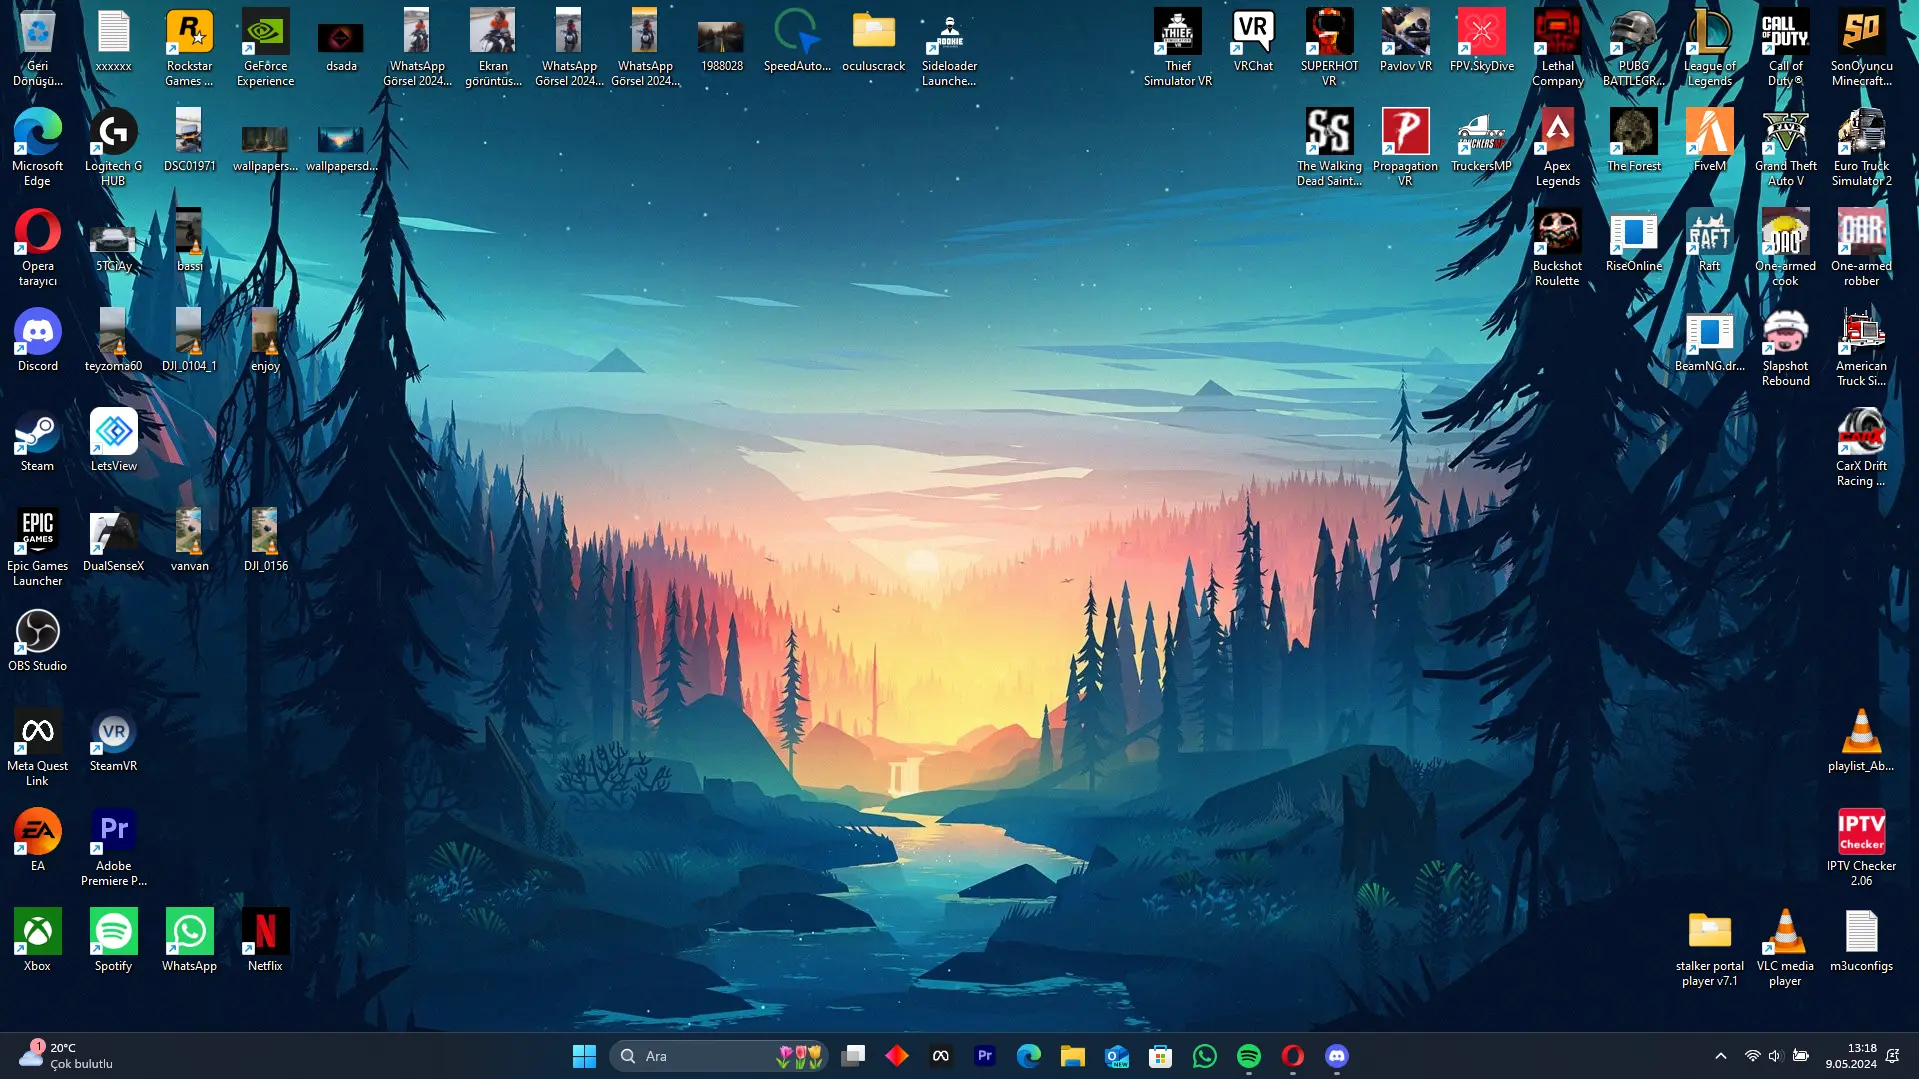Select the OBS Studio desktop icon
Viewport: 1919px width, 1079px height.
tap(37, 640)
